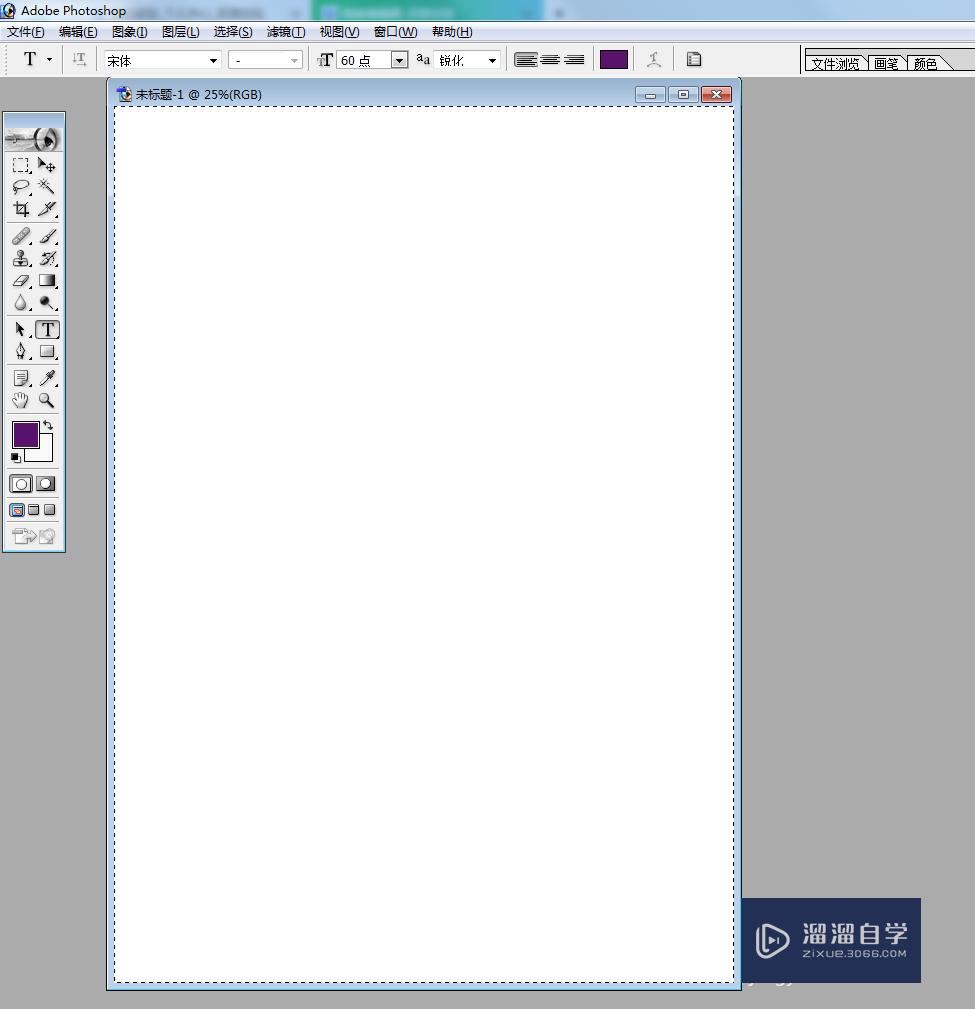Viewport: 975px width, 1009px height.
Task: Select the Blur tool
Action: click(x=21, y=302)
